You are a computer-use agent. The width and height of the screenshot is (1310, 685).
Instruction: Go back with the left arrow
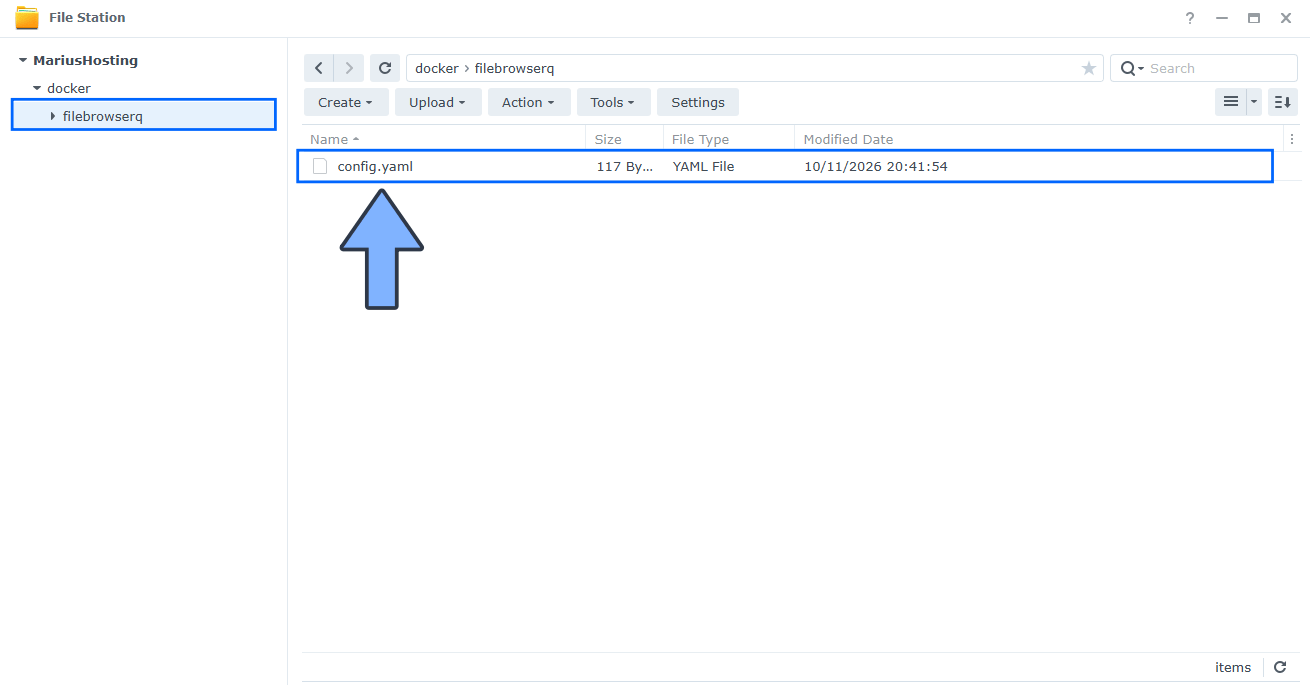click(318, 68)
